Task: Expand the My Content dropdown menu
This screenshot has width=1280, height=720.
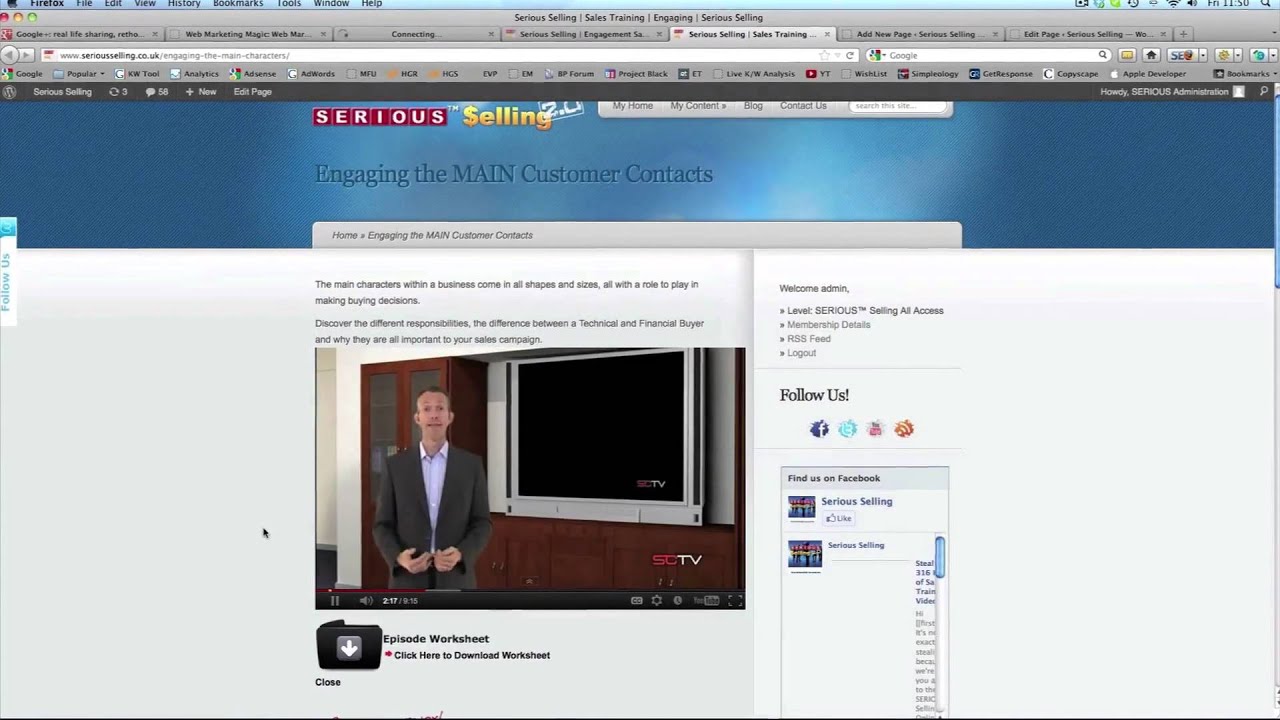Action: tap(698, 105)
